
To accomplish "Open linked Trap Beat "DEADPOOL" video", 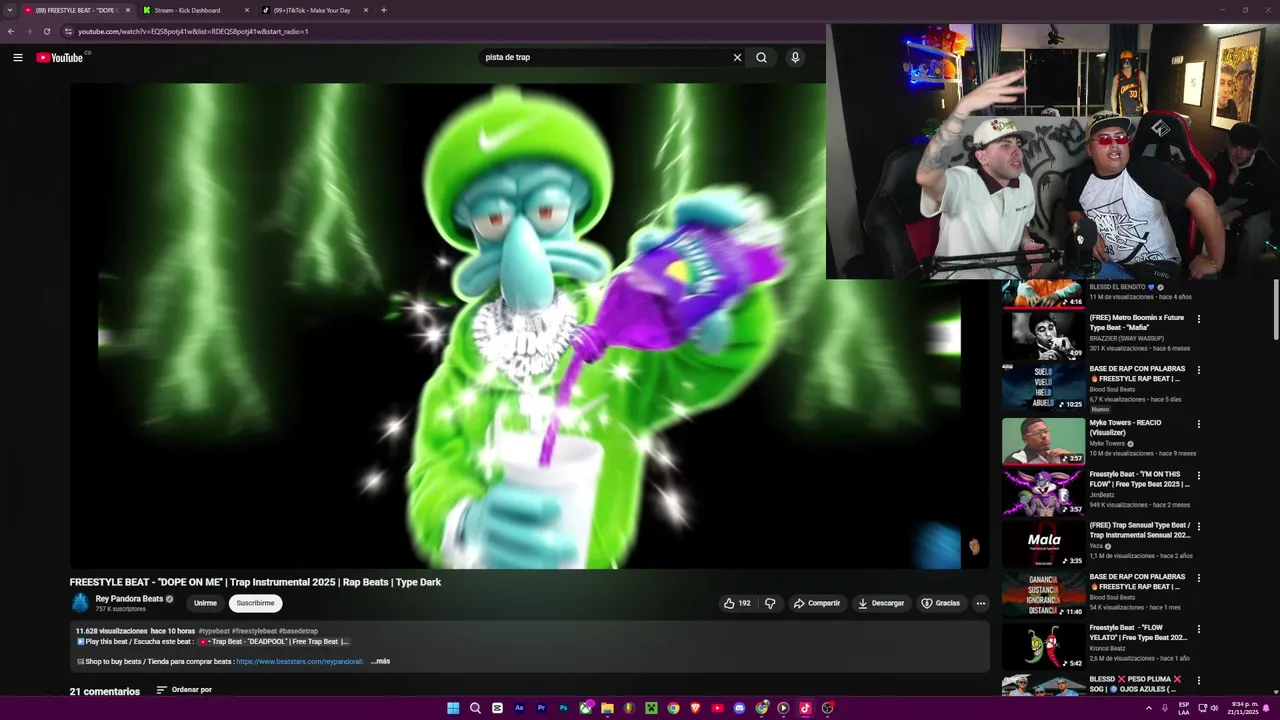I will [x=273, y=642].
